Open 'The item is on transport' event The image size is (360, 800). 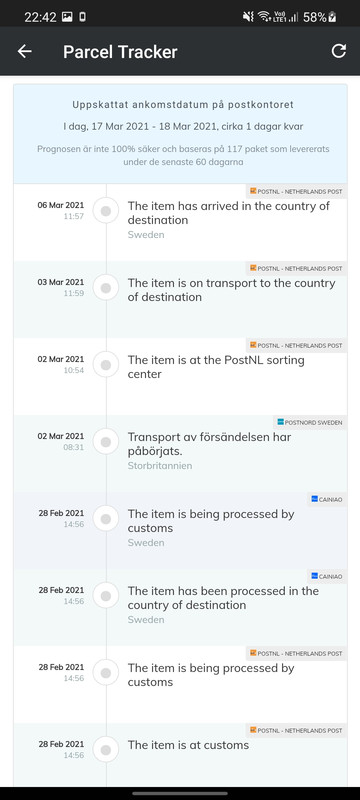[181, 299]
